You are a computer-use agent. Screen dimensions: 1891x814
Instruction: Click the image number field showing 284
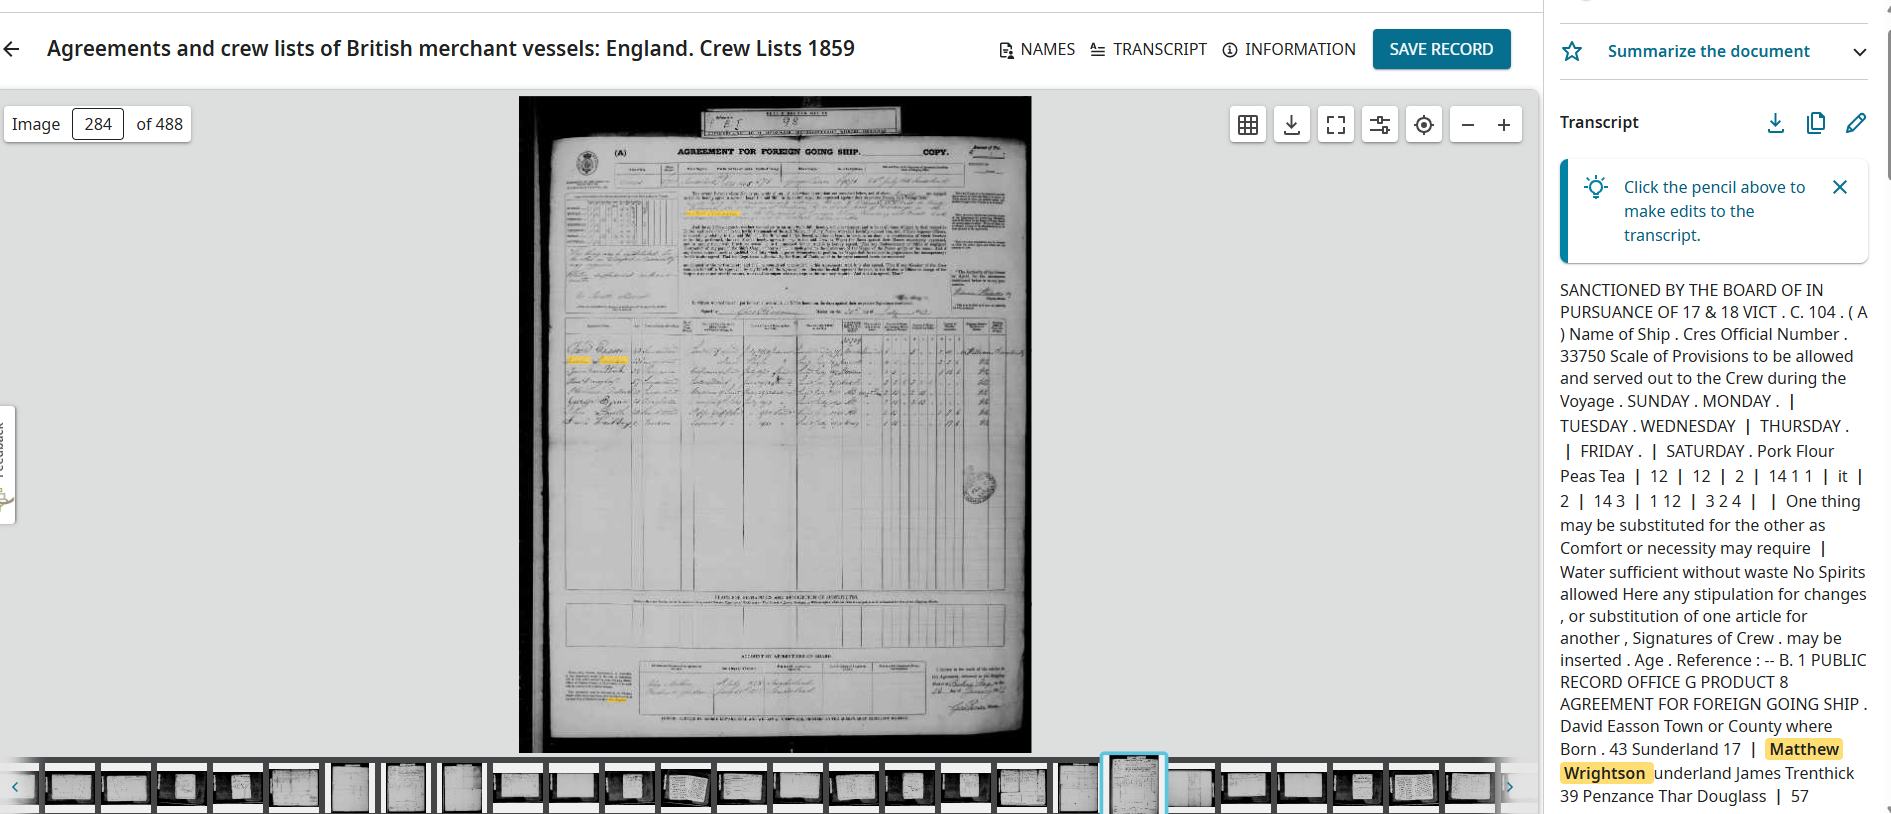pos(98,124)
